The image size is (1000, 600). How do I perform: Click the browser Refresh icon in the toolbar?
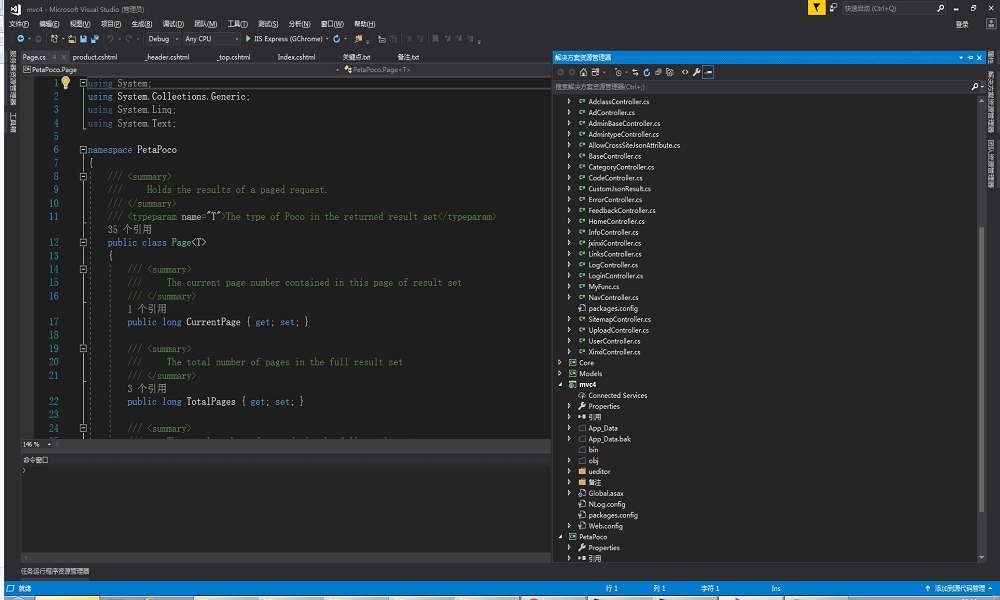click(337, 39)
